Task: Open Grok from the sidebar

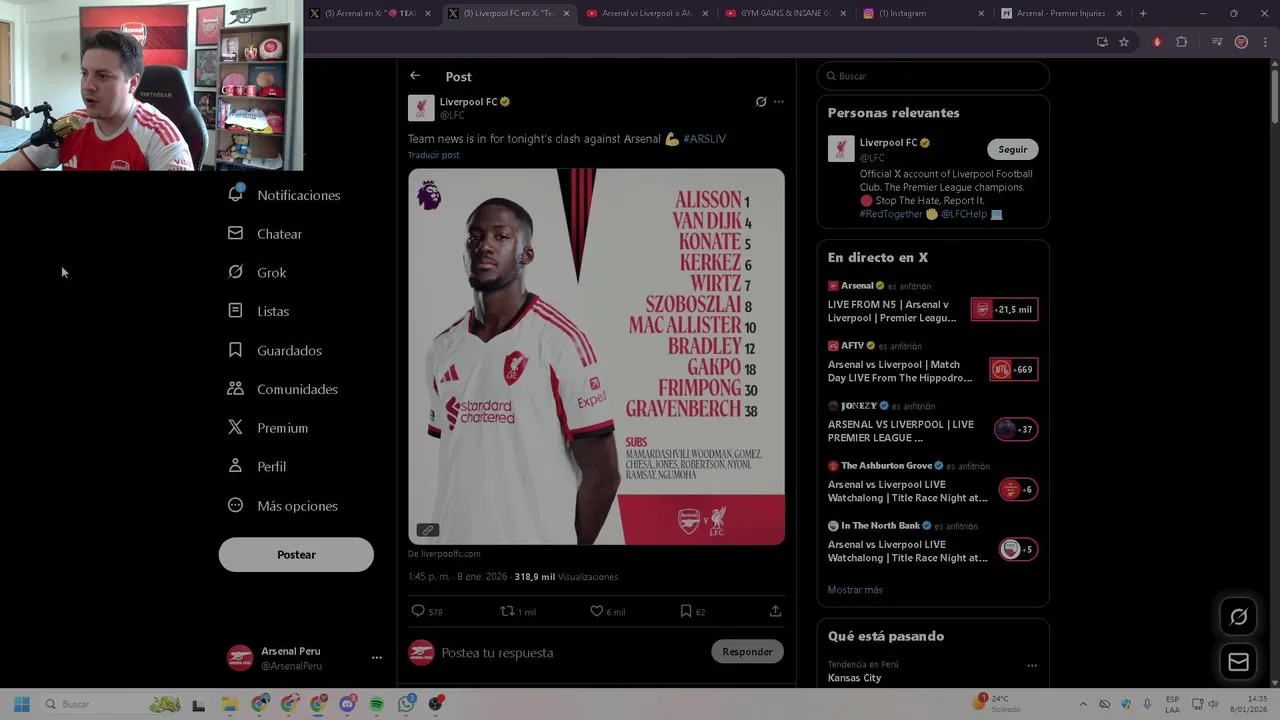Action: [257, 272]
